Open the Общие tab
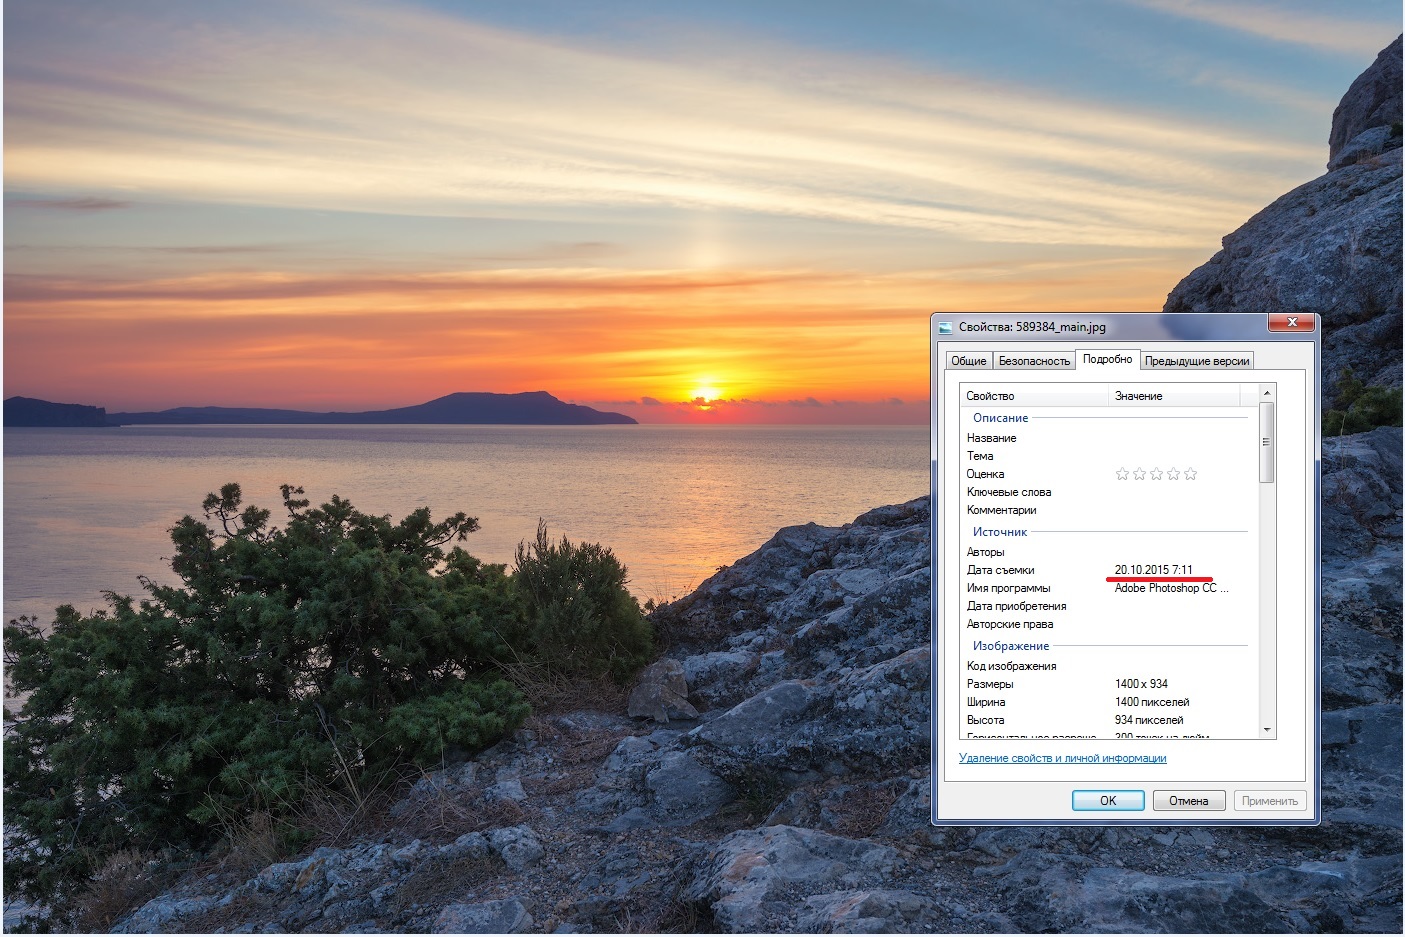Screen dimensions: 1405x937 pos(968,361)
